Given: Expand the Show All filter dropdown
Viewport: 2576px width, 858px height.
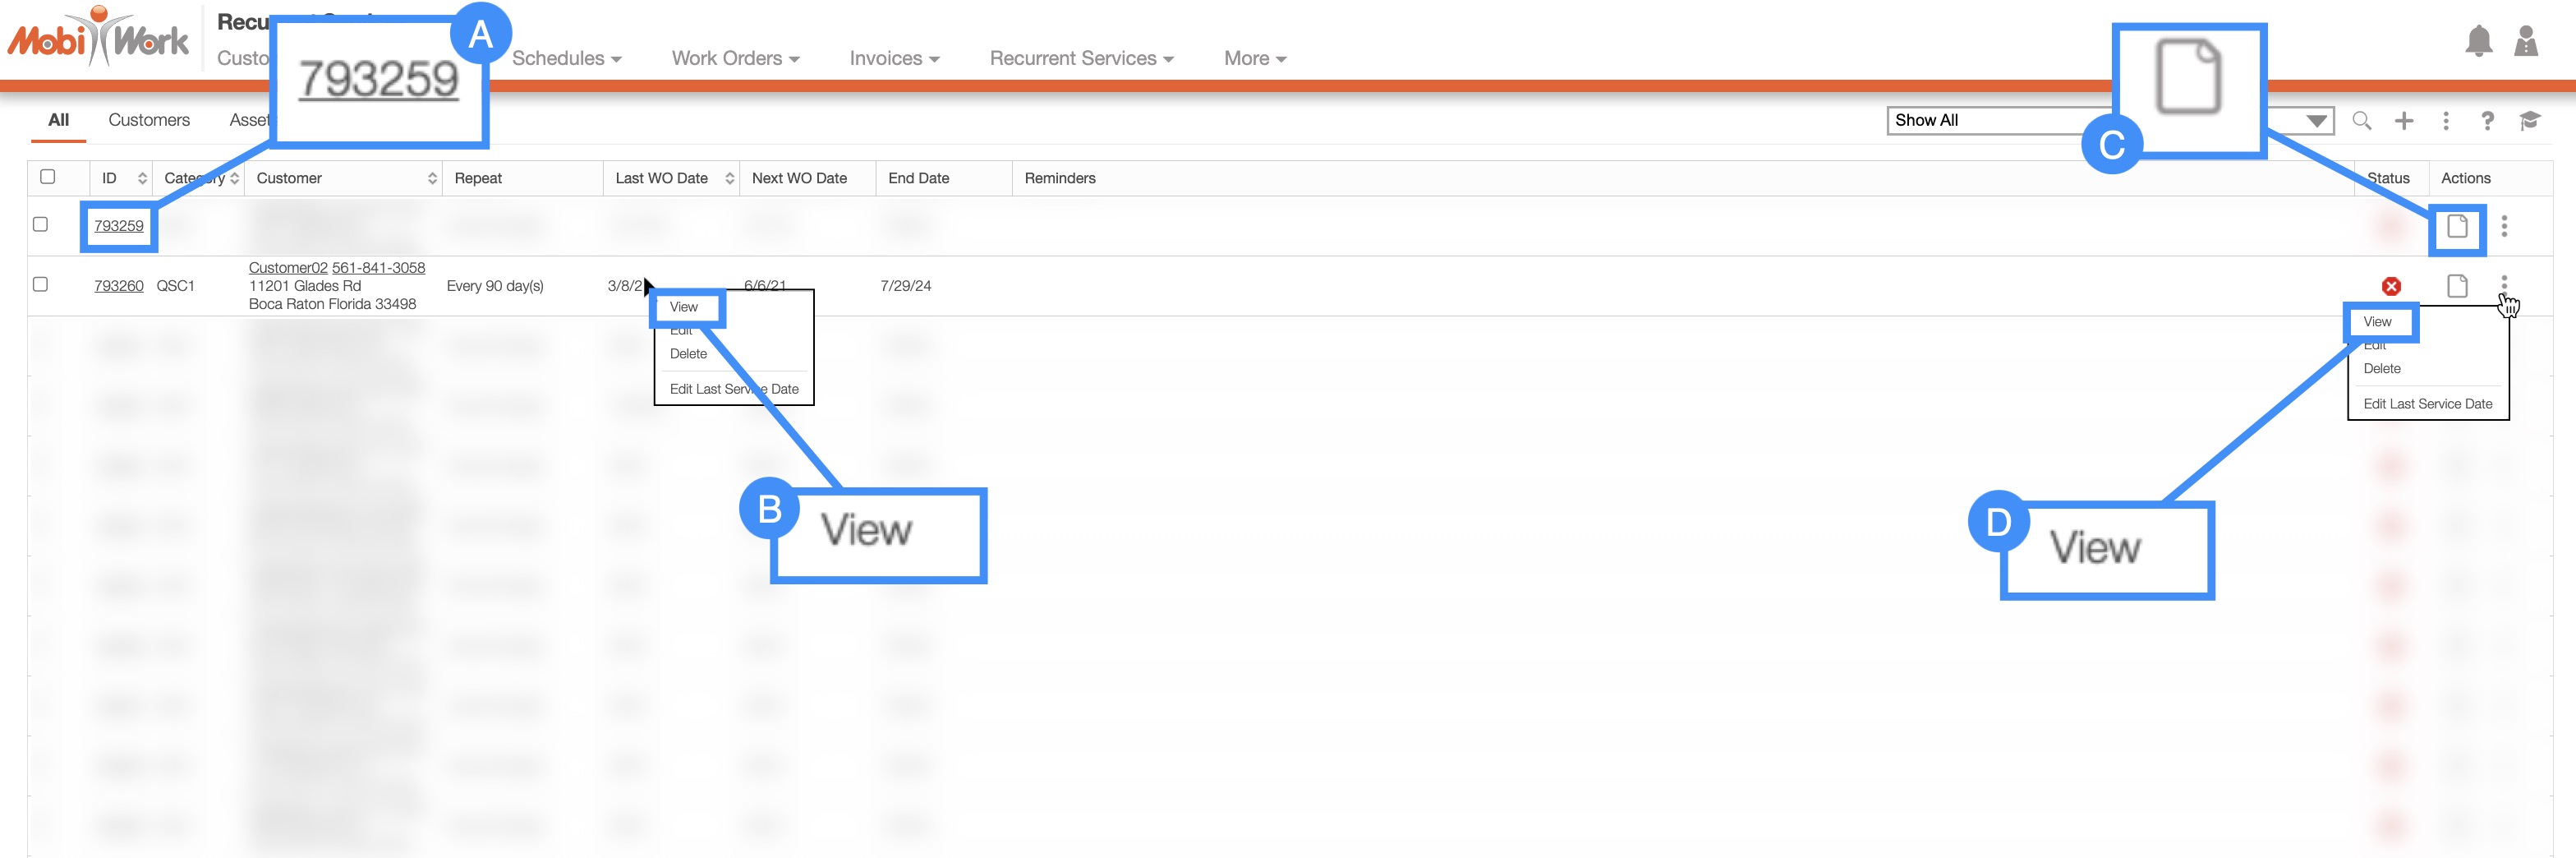Looking at the screenshot, I should (x=2315, y=121).
